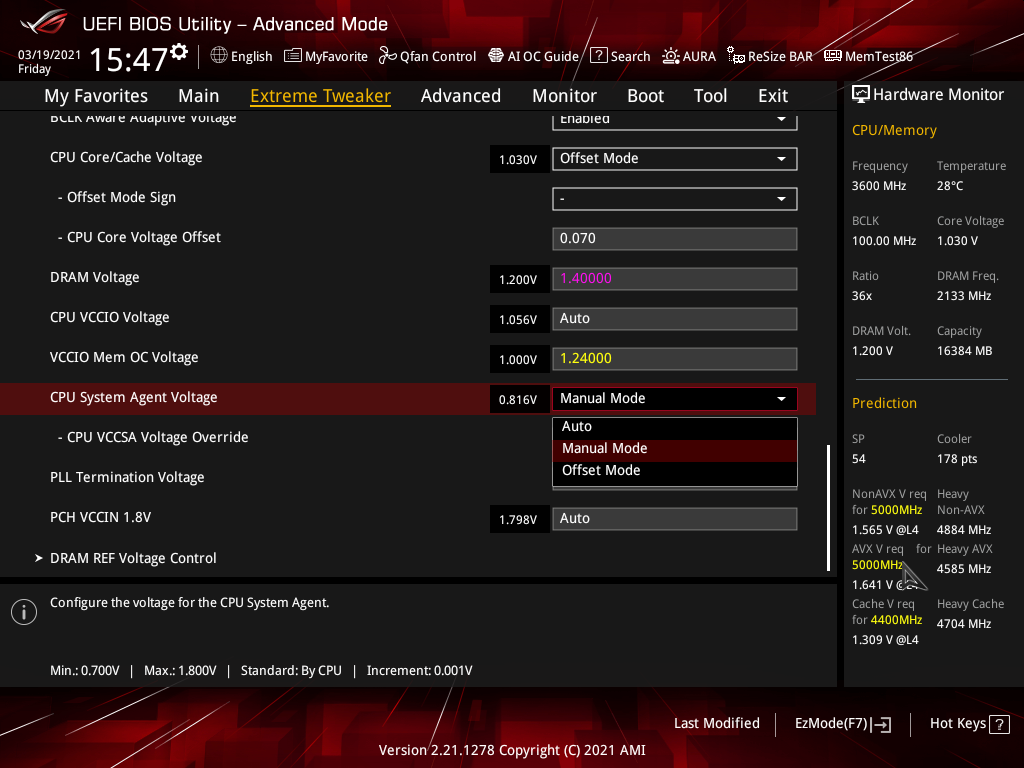Select Extreme Tweaker tab
This screenshot has width=1024, height=768.
[321, 95]
